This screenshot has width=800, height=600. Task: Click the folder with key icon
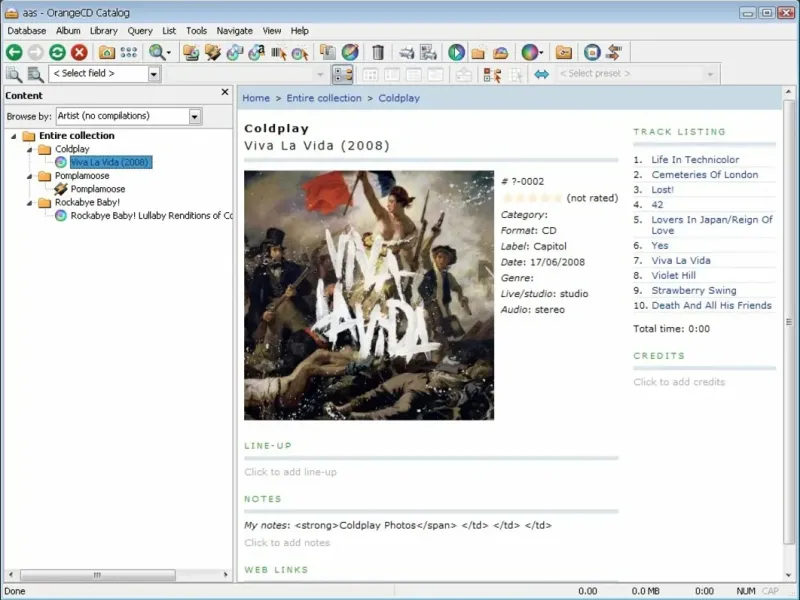tap(564, 52)
